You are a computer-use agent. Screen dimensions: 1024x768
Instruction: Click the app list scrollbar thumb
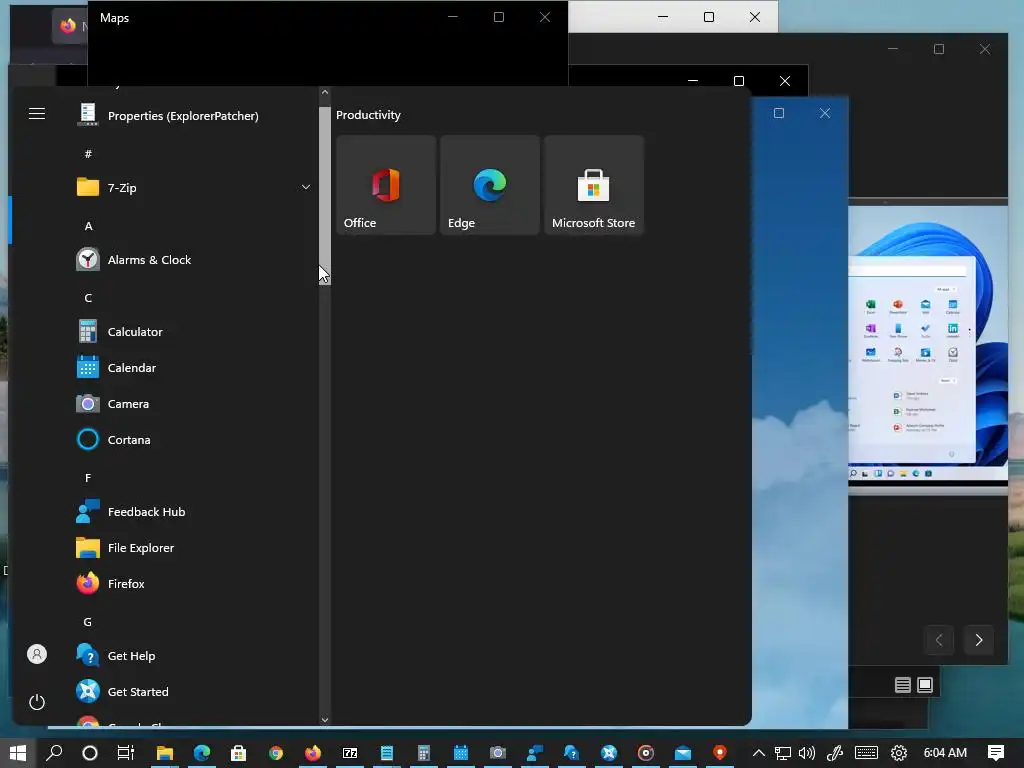(325, 196)
